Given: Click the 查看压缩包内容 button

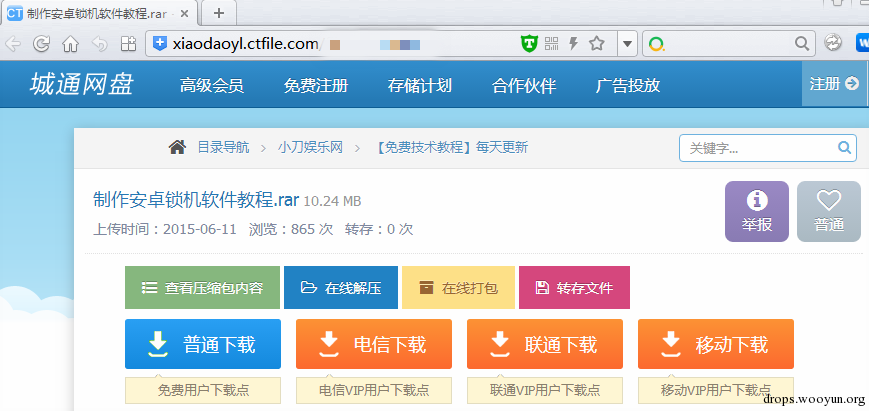Looking at the screenshot, I should 202,287.
